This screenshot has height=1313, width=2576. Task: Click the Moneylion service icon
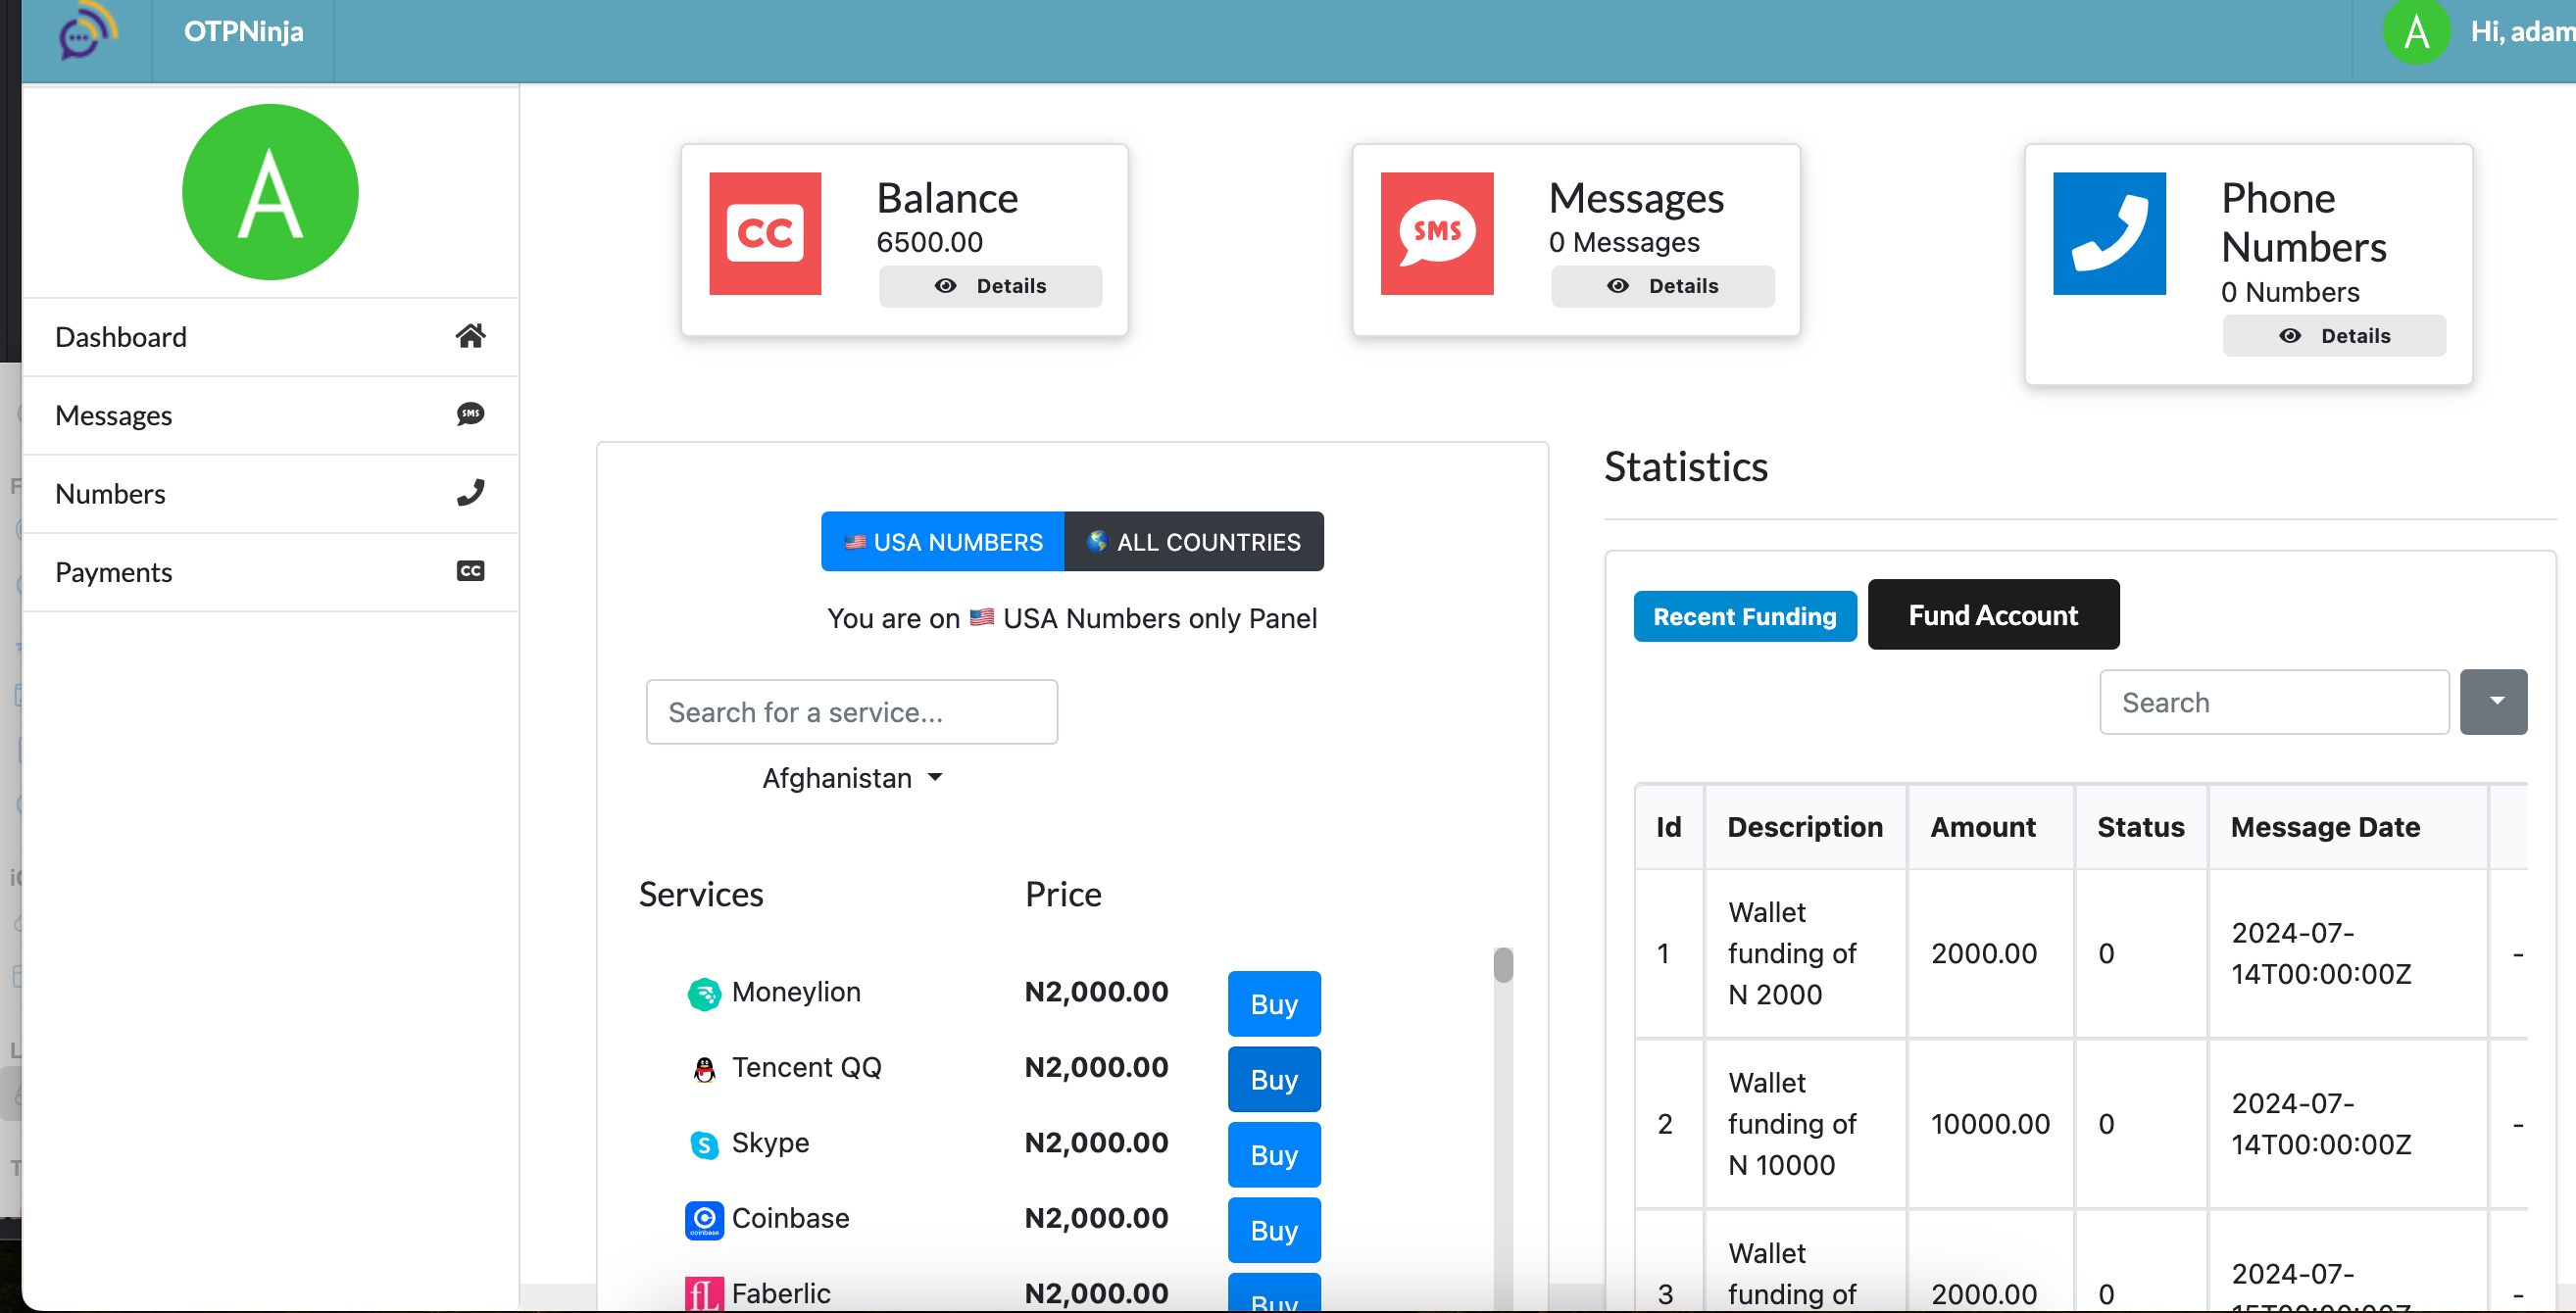pos(704,994)
